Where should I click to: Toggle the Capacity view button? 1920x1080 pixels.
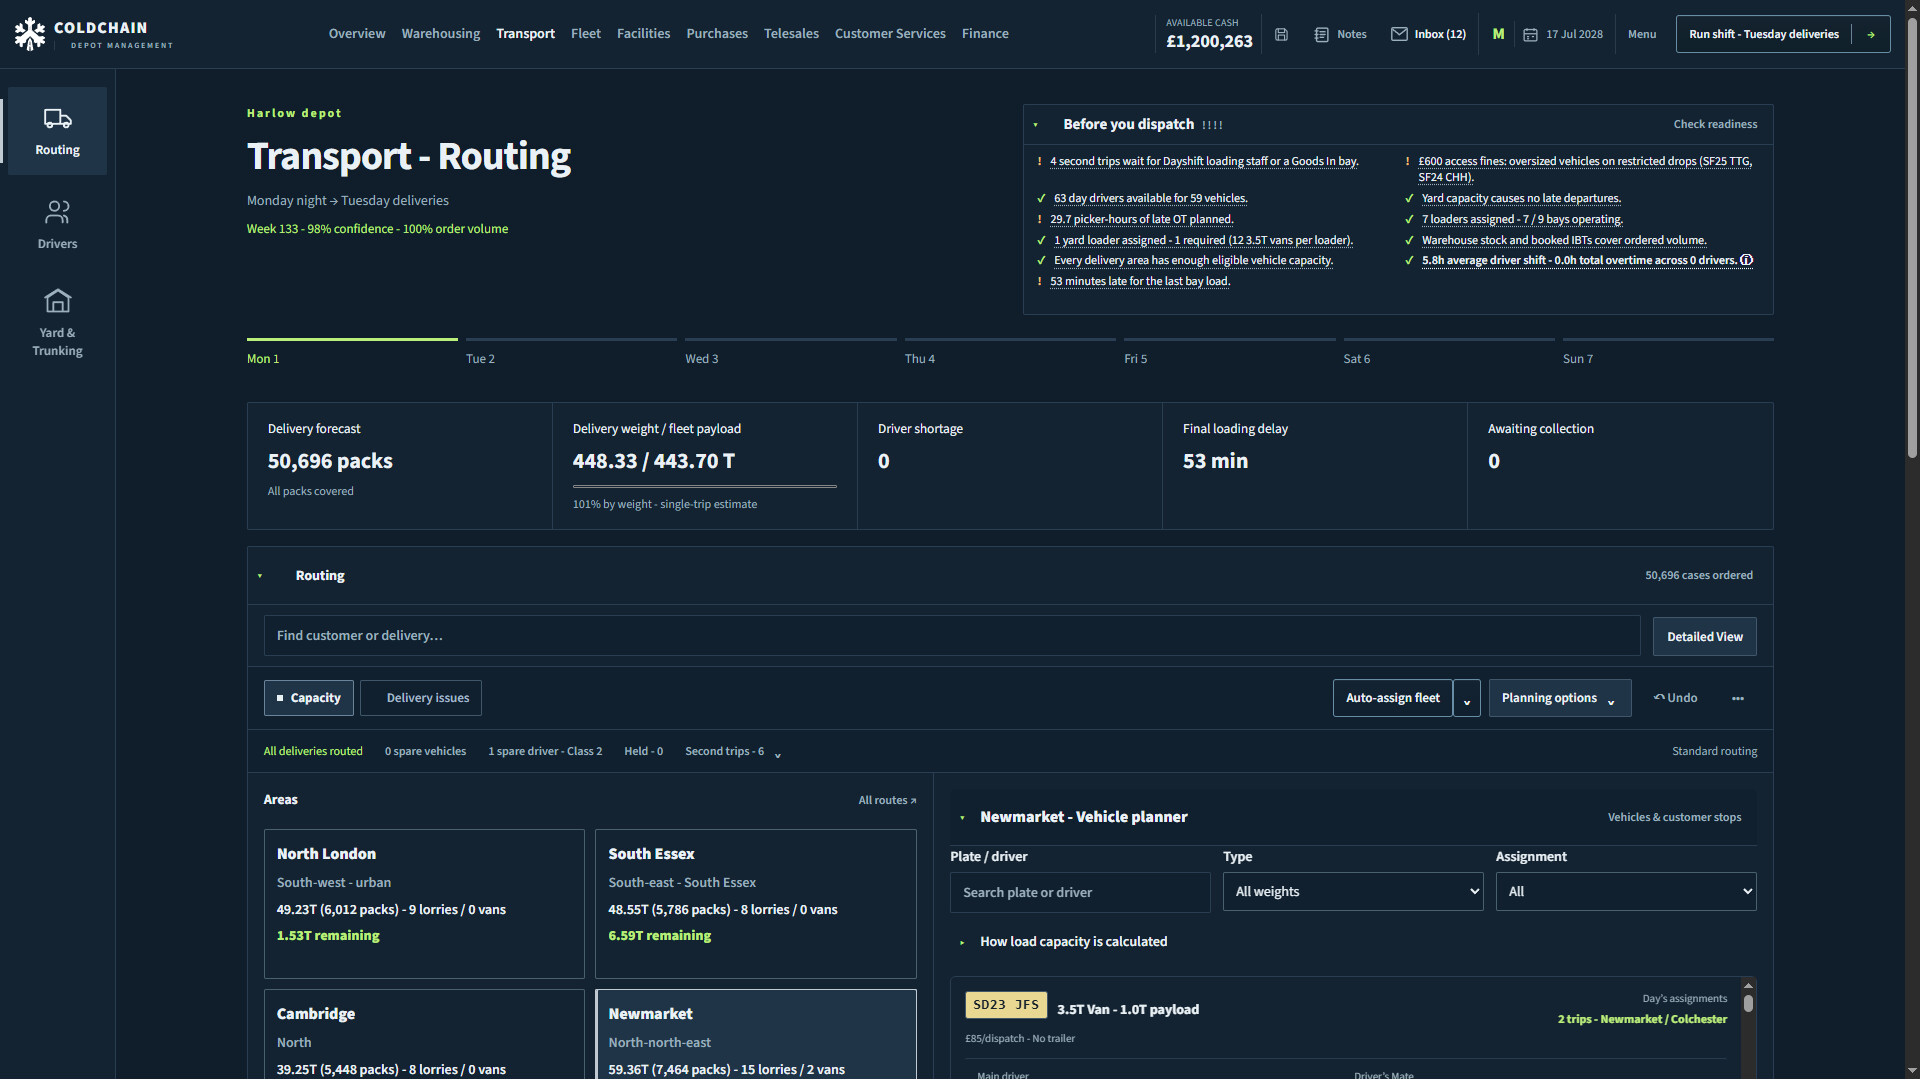click(x=309, y=698)
